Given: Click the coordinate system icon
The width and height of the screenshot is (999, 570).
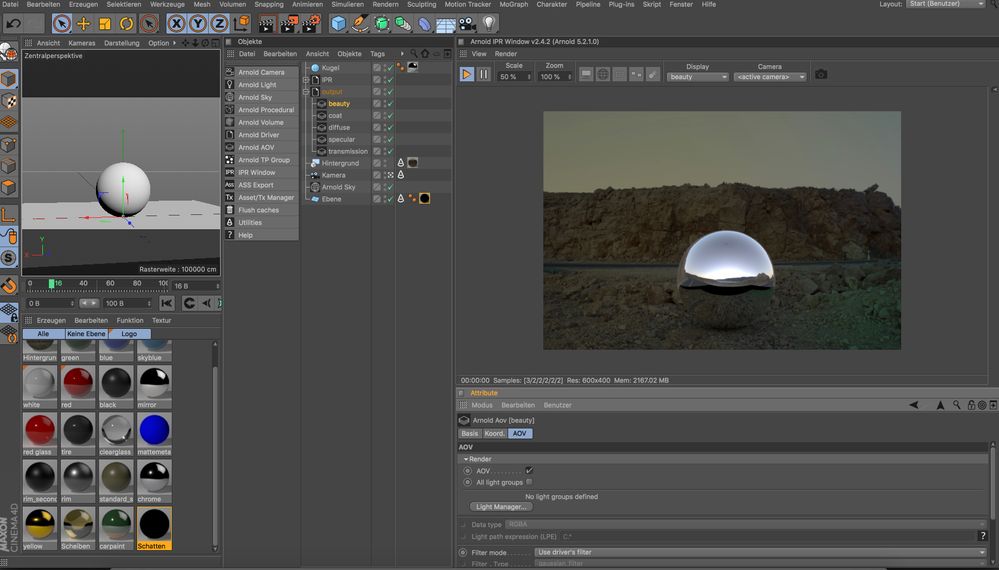Looking at the screenshot, I should click(x=241, y=24).
